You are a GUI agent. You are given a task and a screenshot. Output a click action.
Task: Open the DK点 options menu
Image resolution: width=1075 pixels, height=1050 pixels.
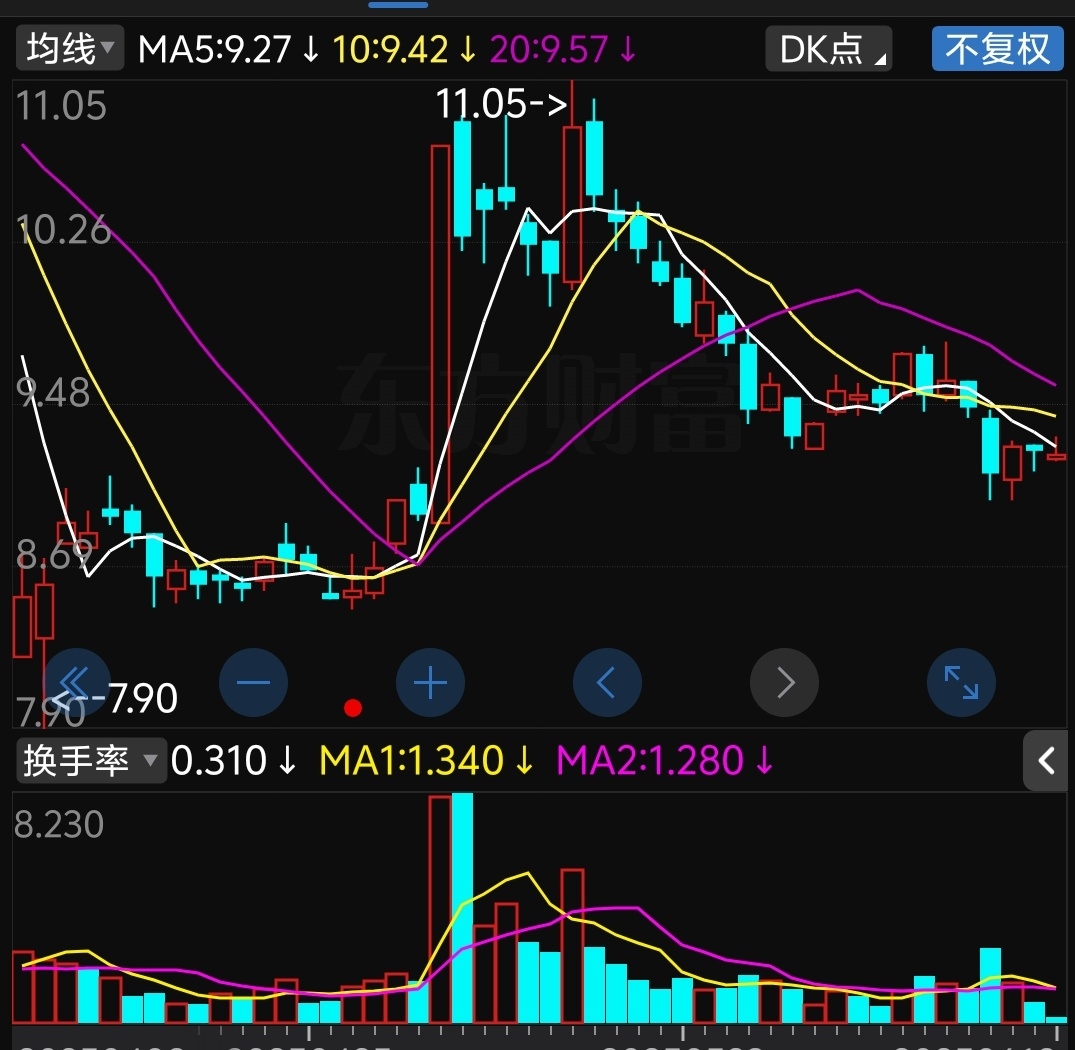828,49
